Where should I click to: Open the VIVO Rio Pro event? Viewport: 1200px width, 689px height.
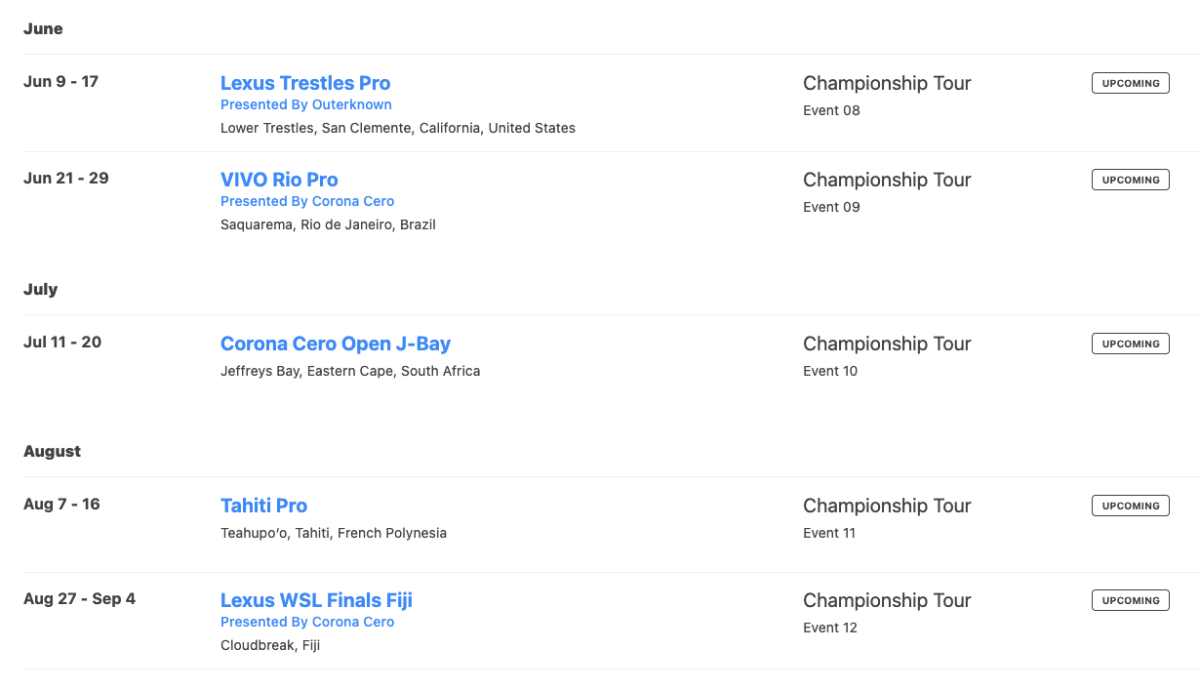click(x=279, y=180)
